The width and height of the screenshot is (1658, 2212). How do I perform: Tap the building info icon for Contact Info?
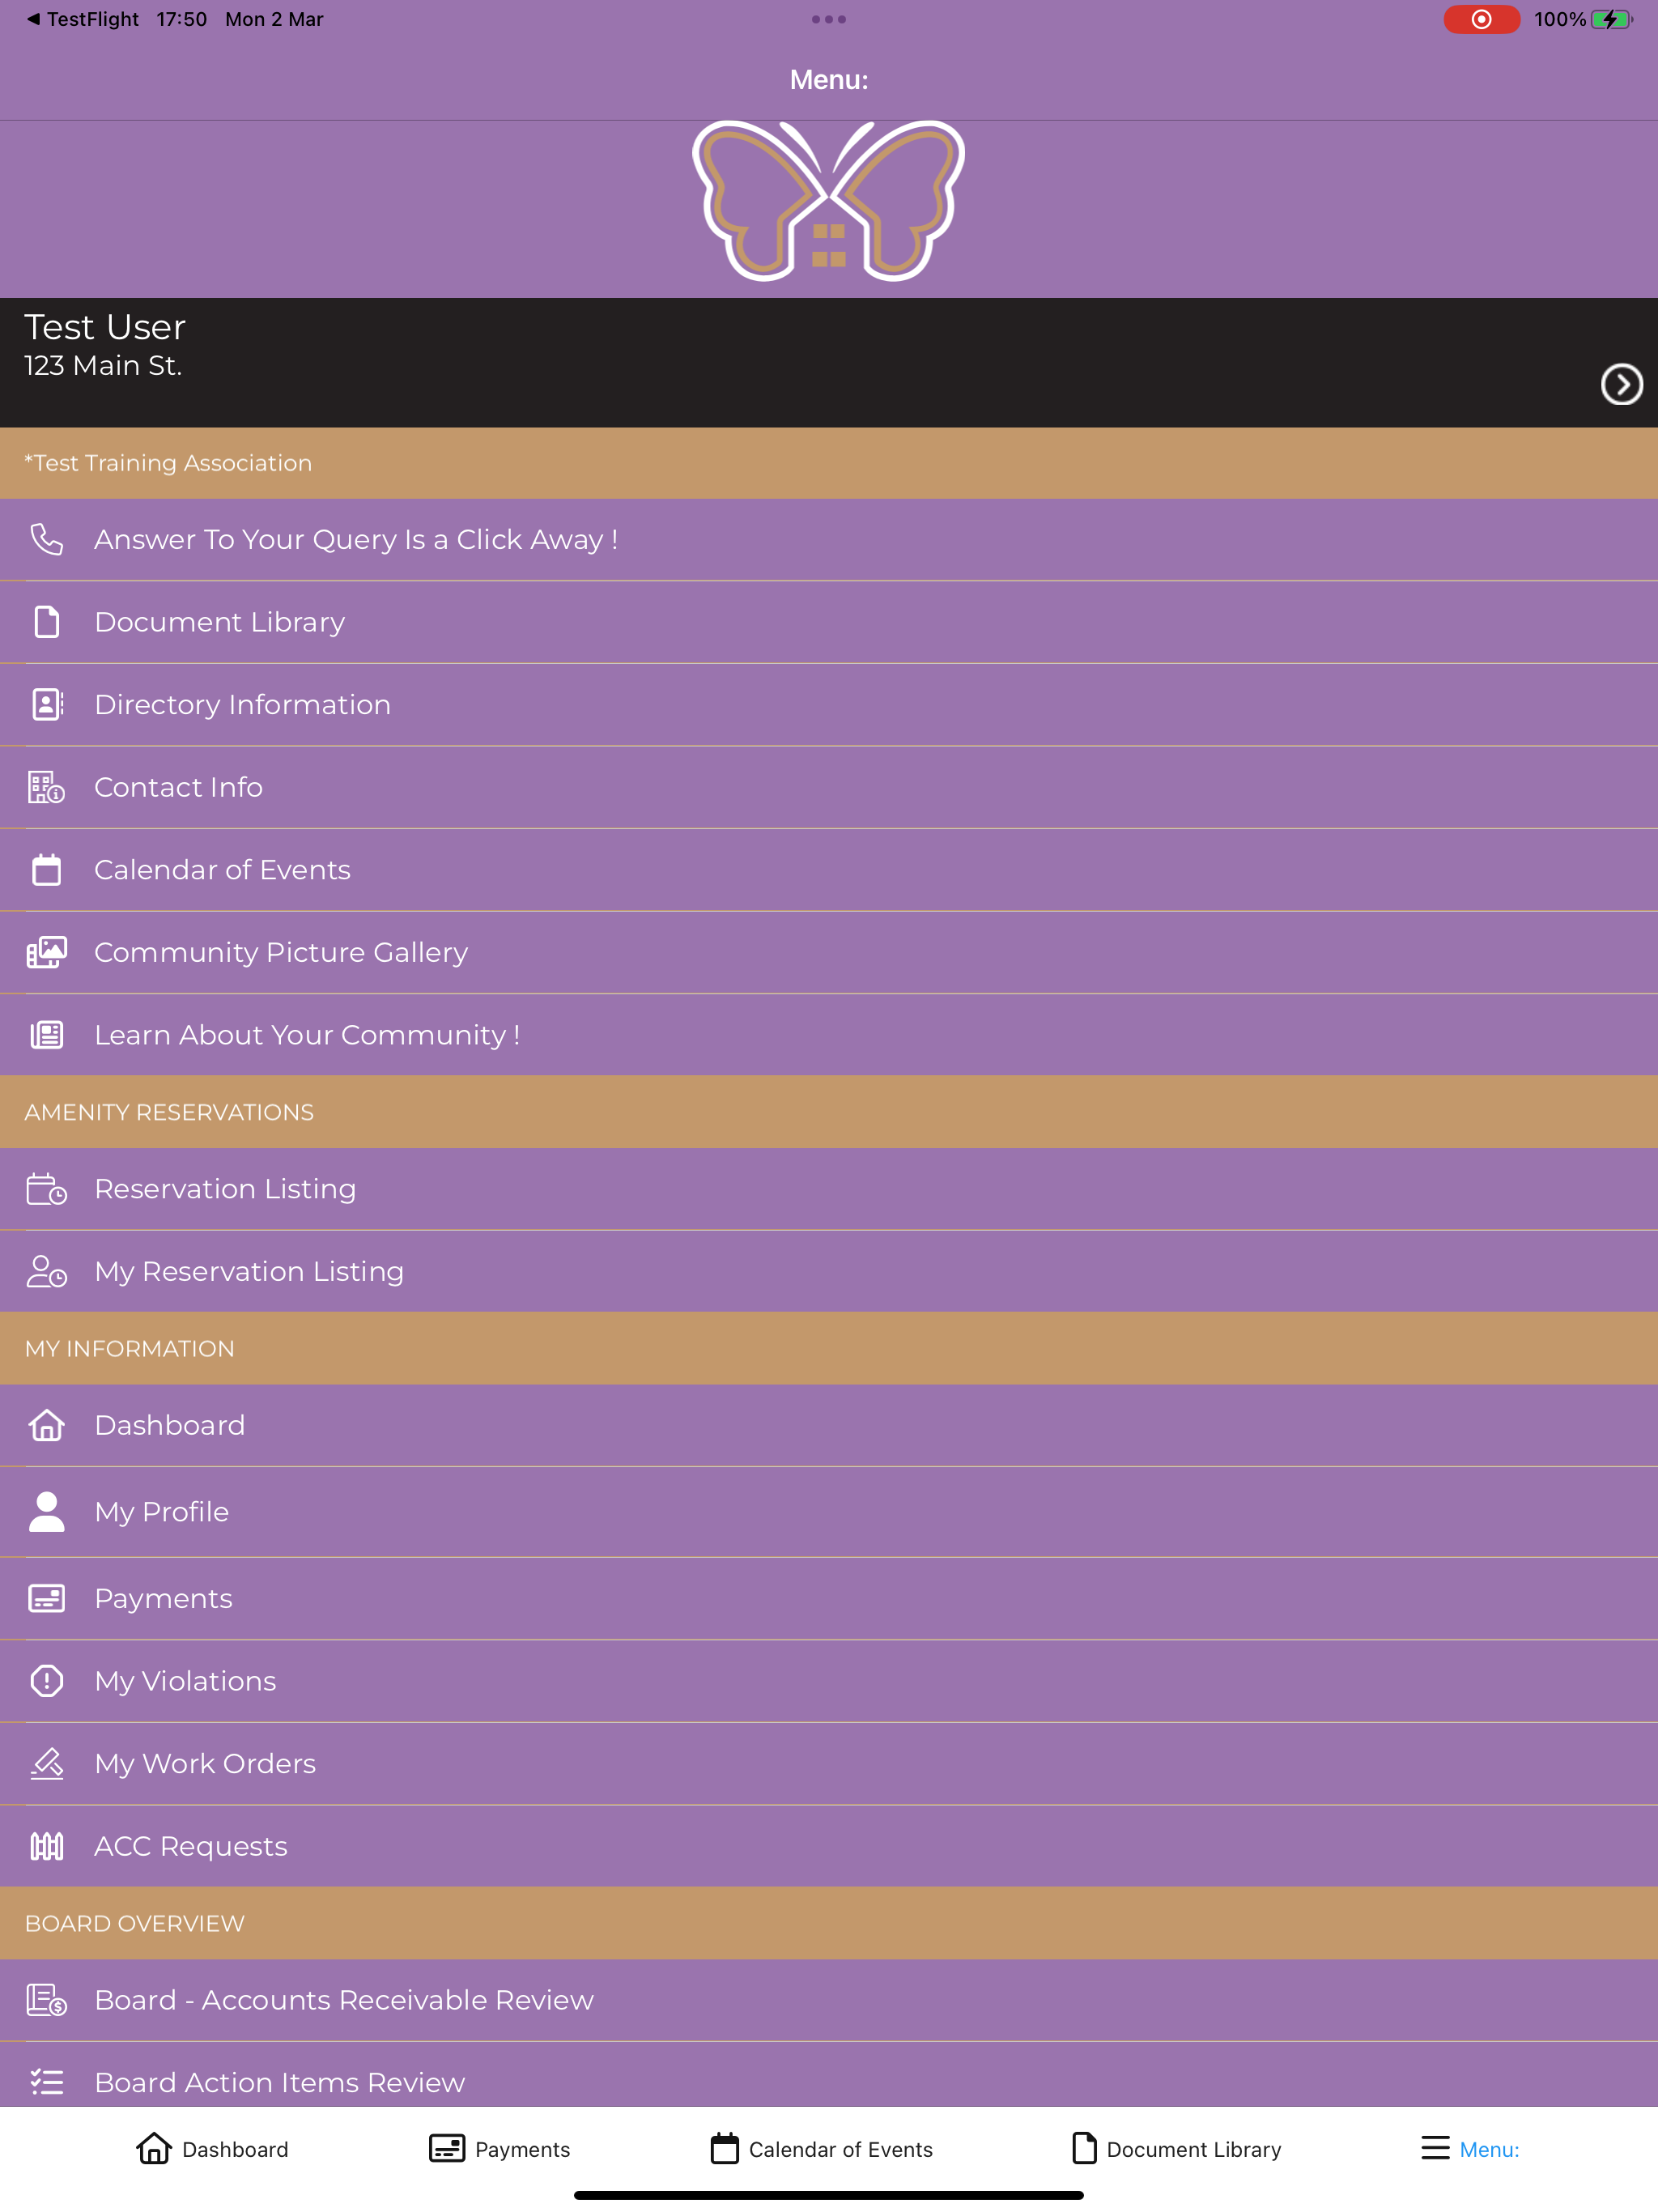pos(46,787)
